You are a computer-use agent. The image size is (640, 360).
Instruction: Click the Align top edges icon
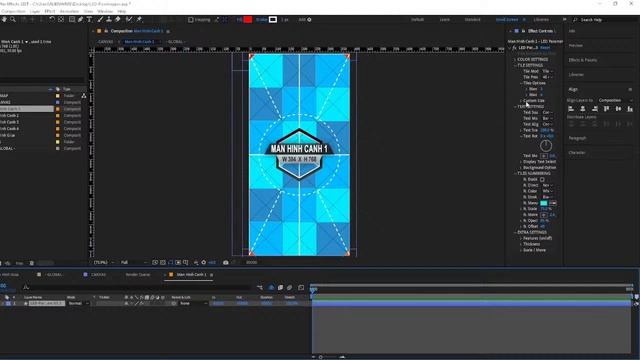pyautogui.click(x=607, y=109)
